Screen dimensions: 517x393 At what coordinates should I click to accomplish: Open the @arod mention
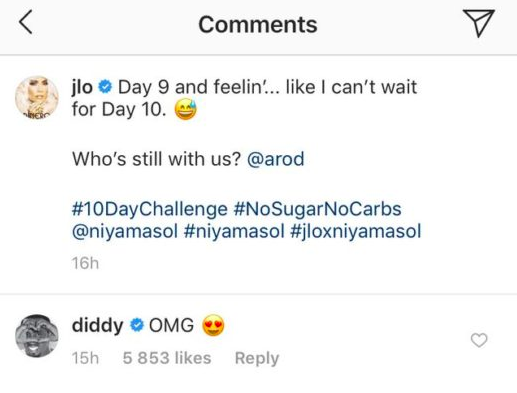(275, 159)
